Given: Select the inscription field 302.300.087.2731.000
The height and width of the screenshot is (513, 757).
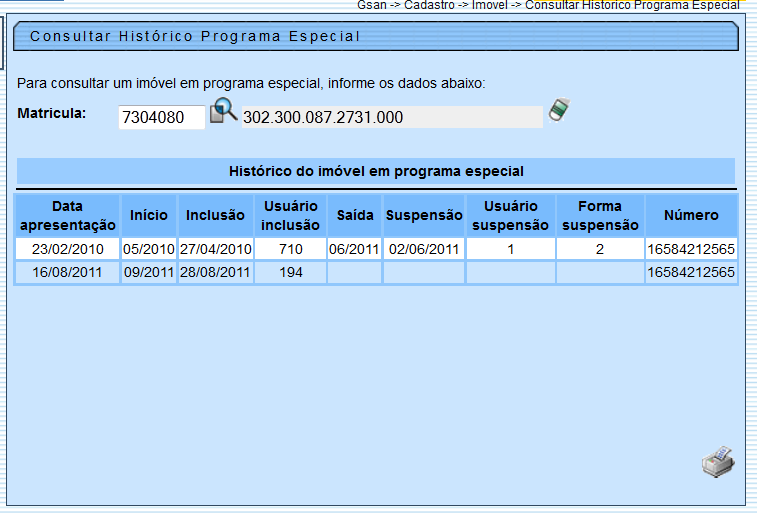Looking at the screenshot, I should click(391, 117).
